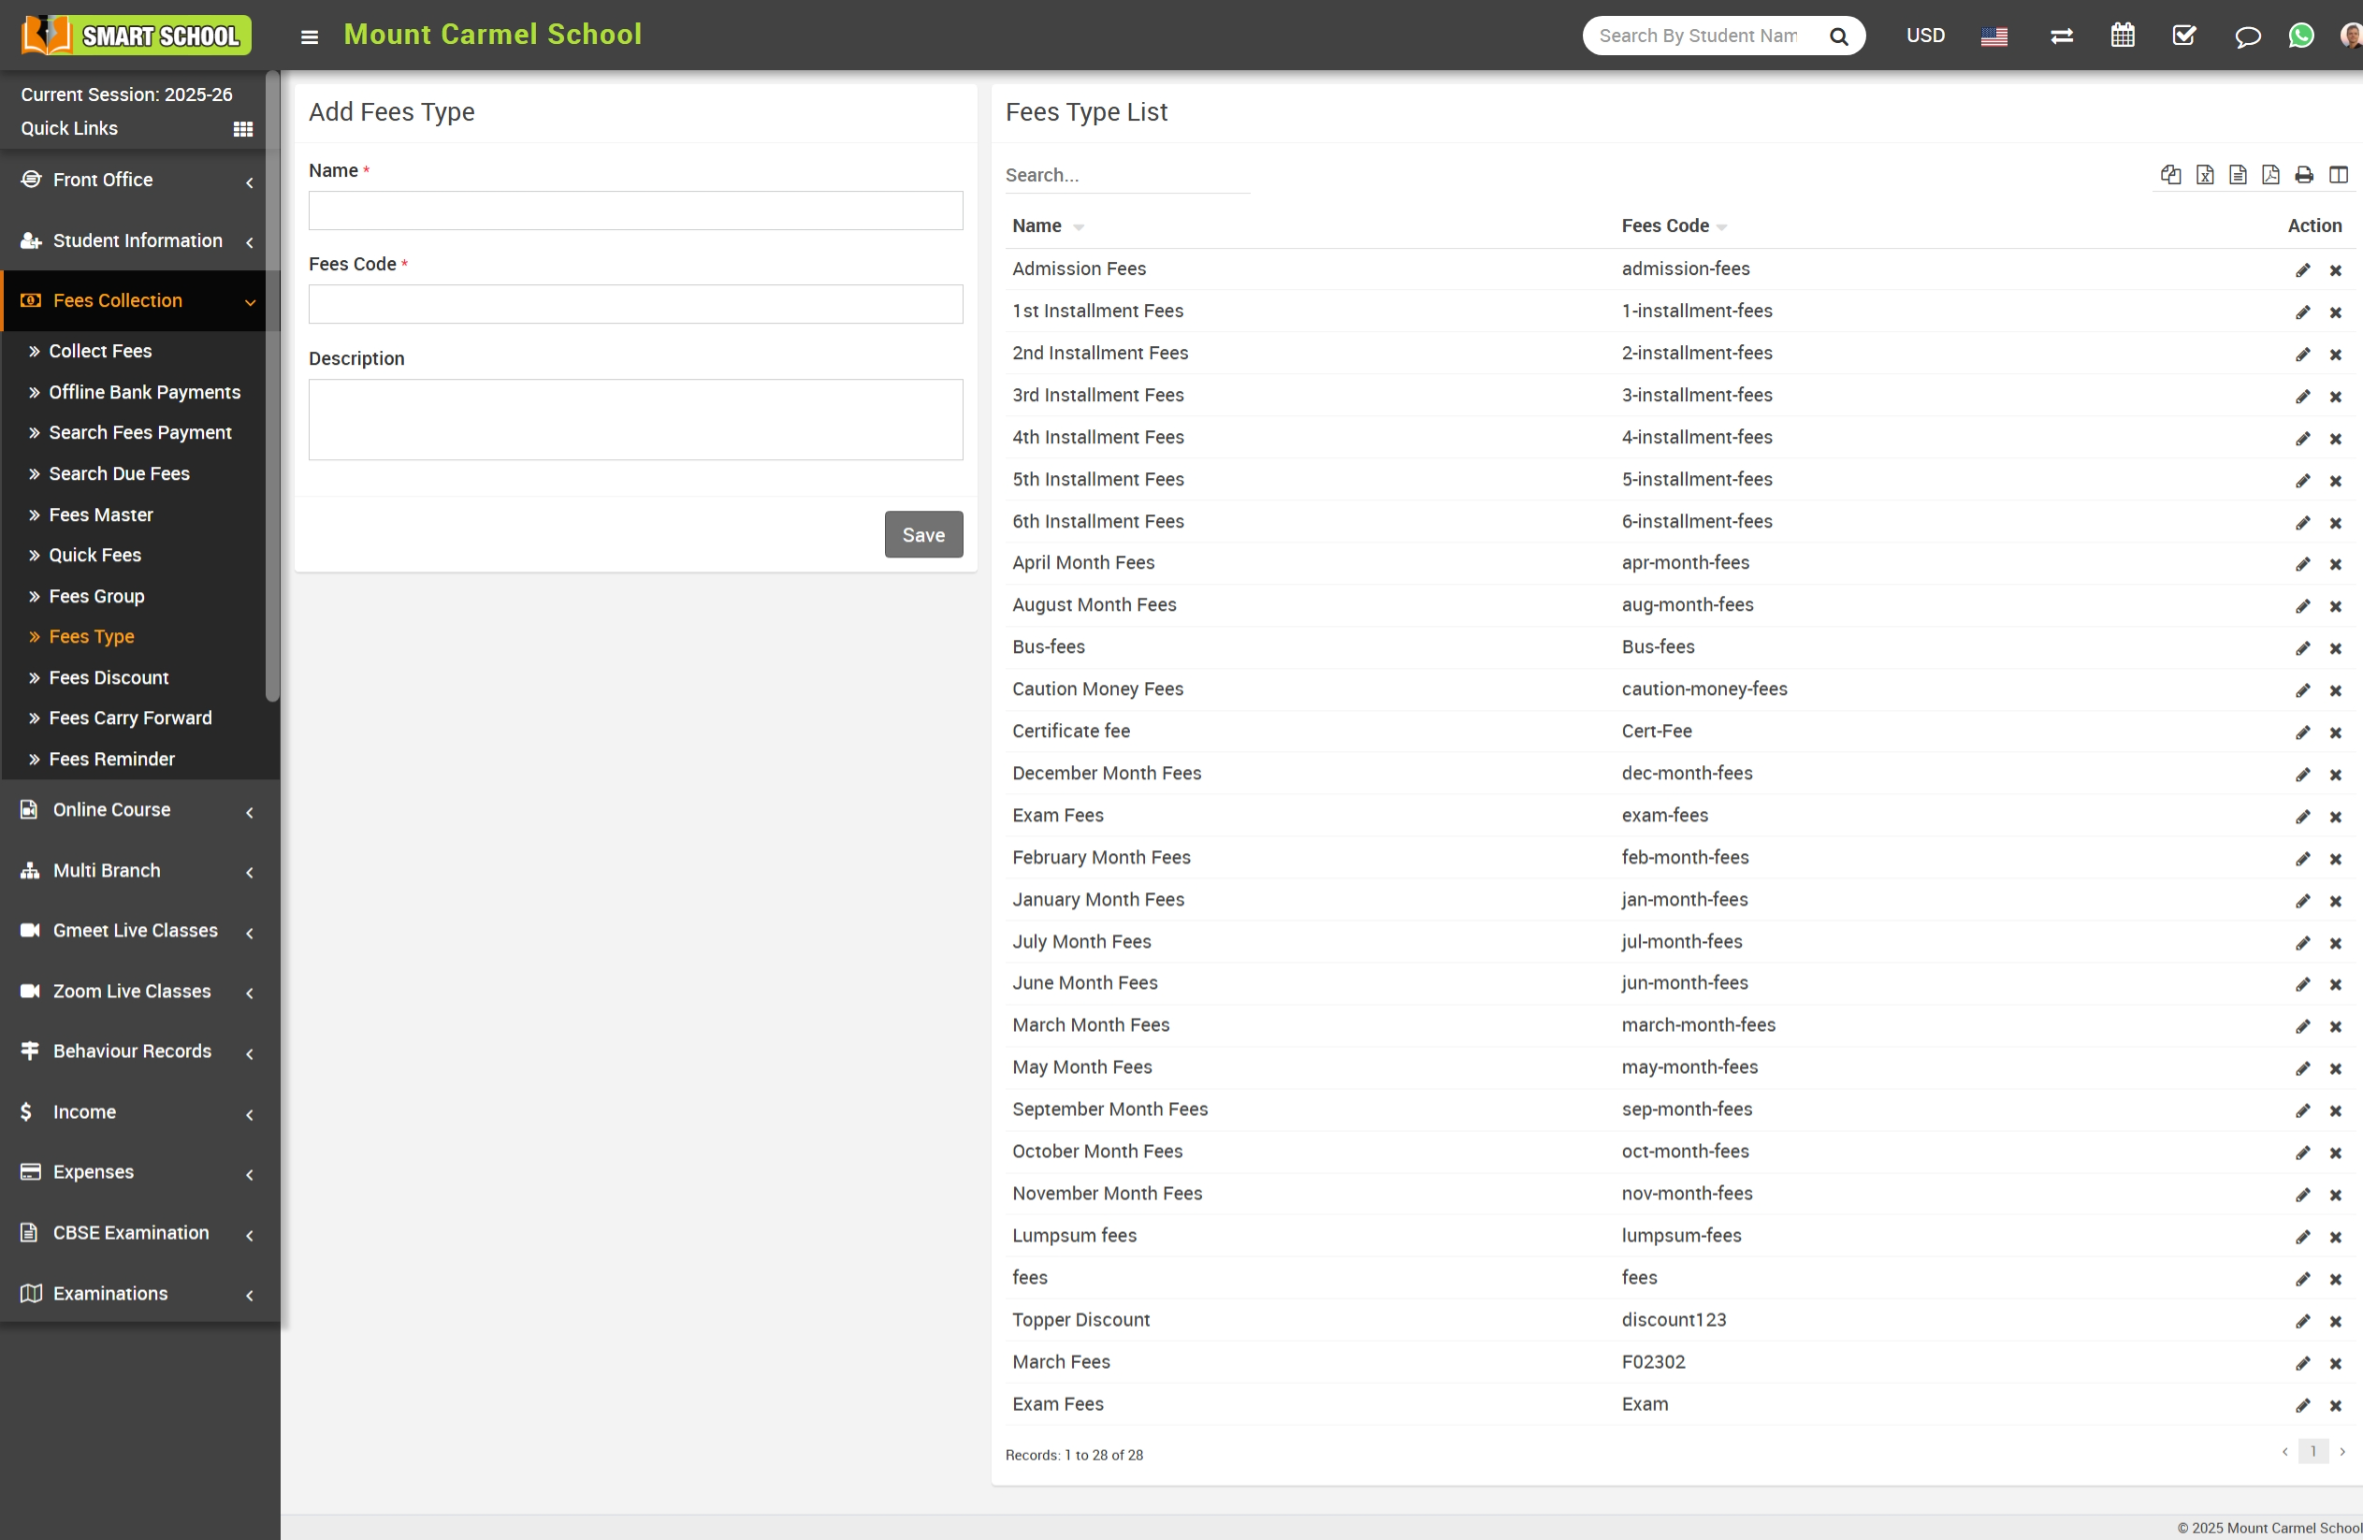Screen dimensions: 2363x1540
Task: Edit the Topper Discount row
Action: coord(2302,1321)
